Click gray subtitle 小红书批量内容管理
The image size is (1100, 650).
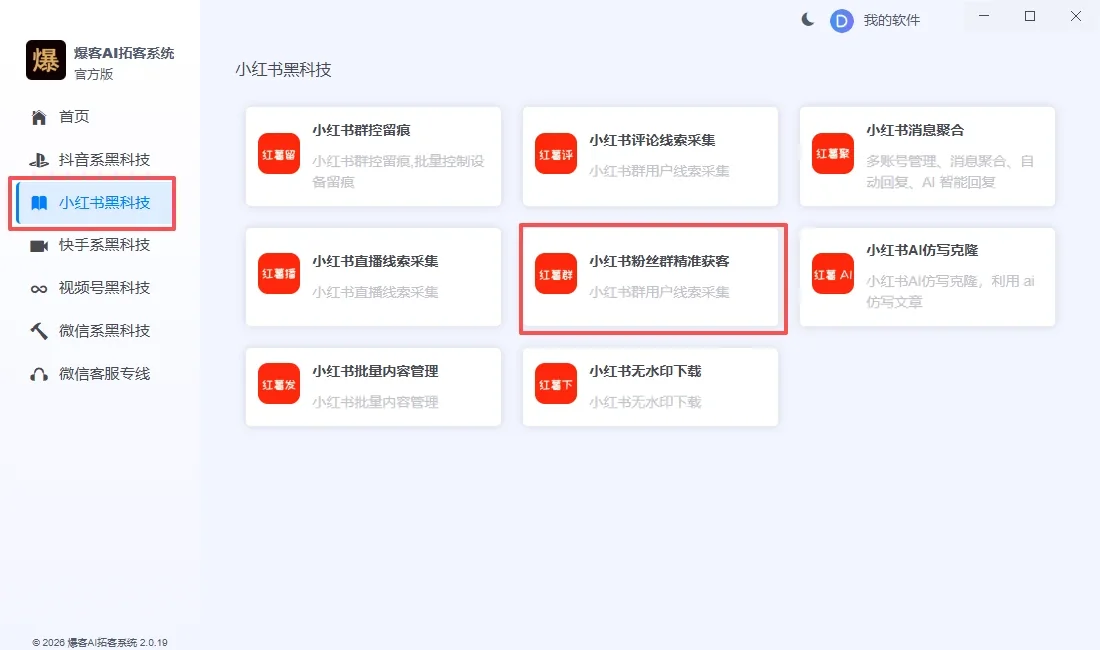pos(375,402)
